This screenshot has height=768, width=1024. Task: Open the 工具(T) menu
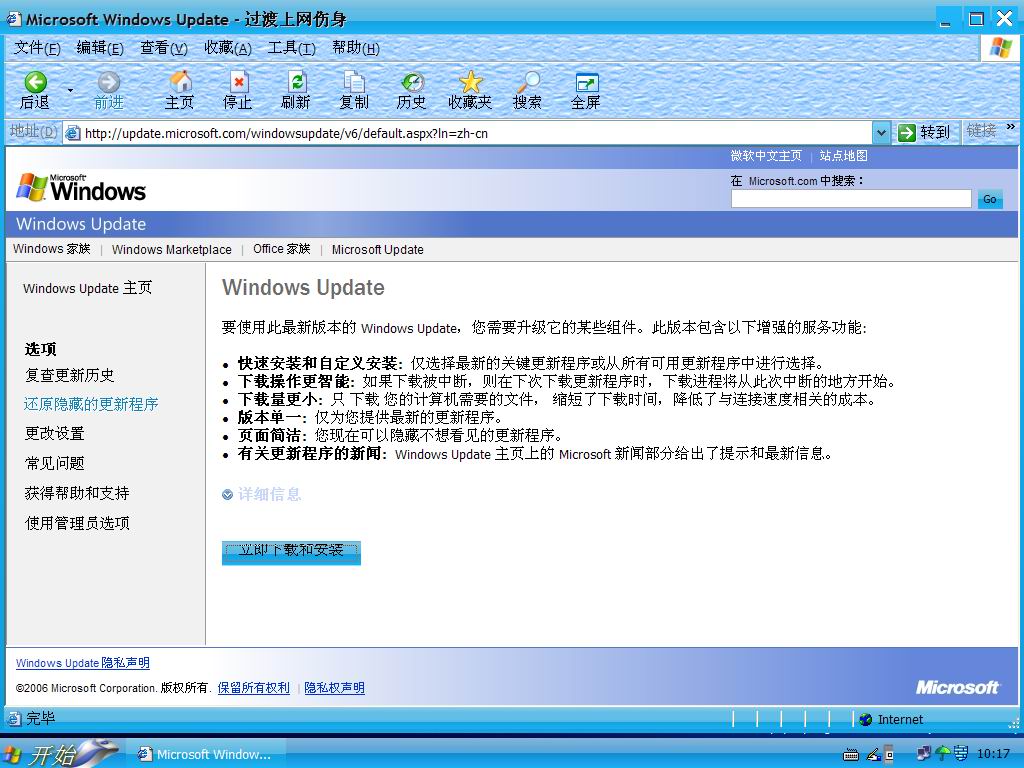(x=291, y=48)
